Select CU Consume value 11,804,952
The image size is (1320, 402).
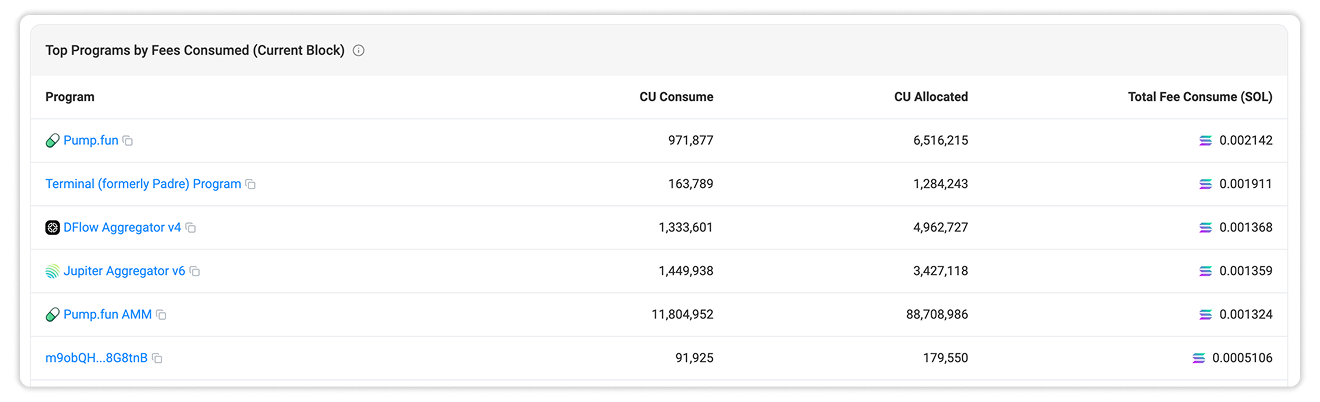[x=682, y=314]
